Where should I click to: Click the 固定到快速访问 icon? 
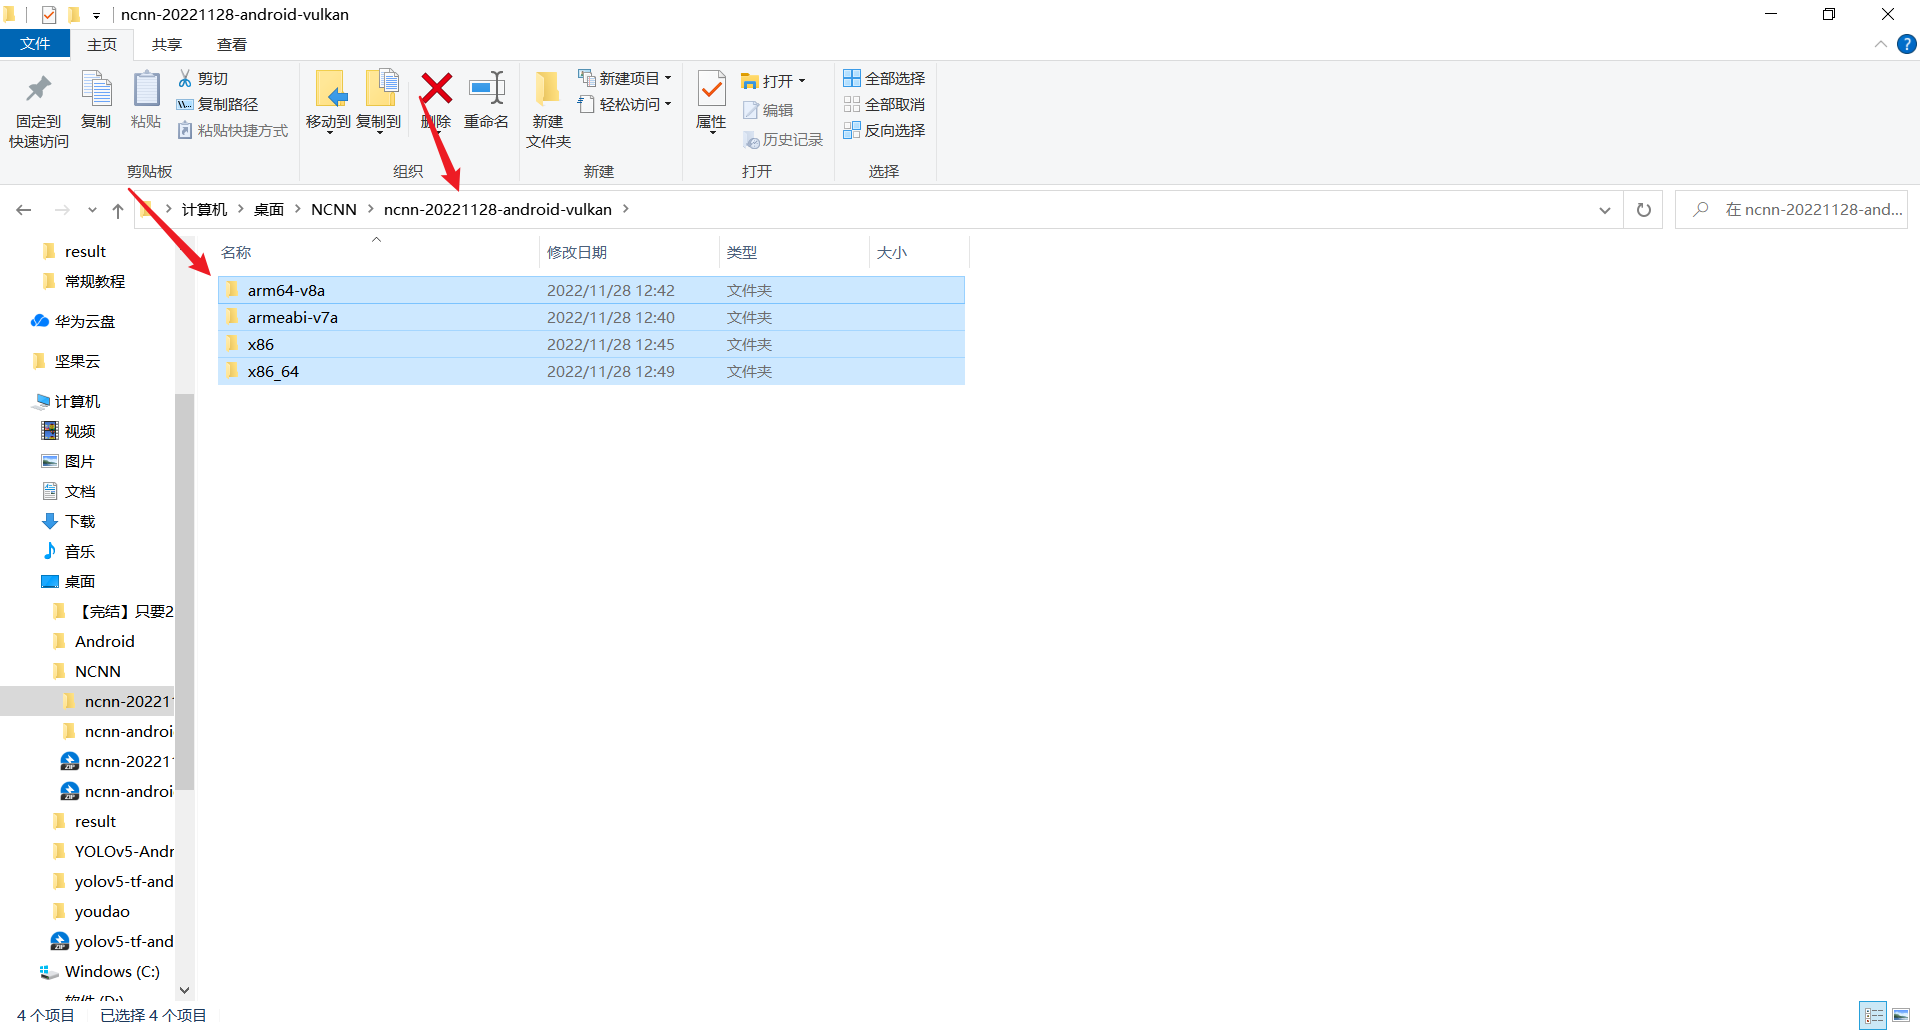(x=38, y=108)
